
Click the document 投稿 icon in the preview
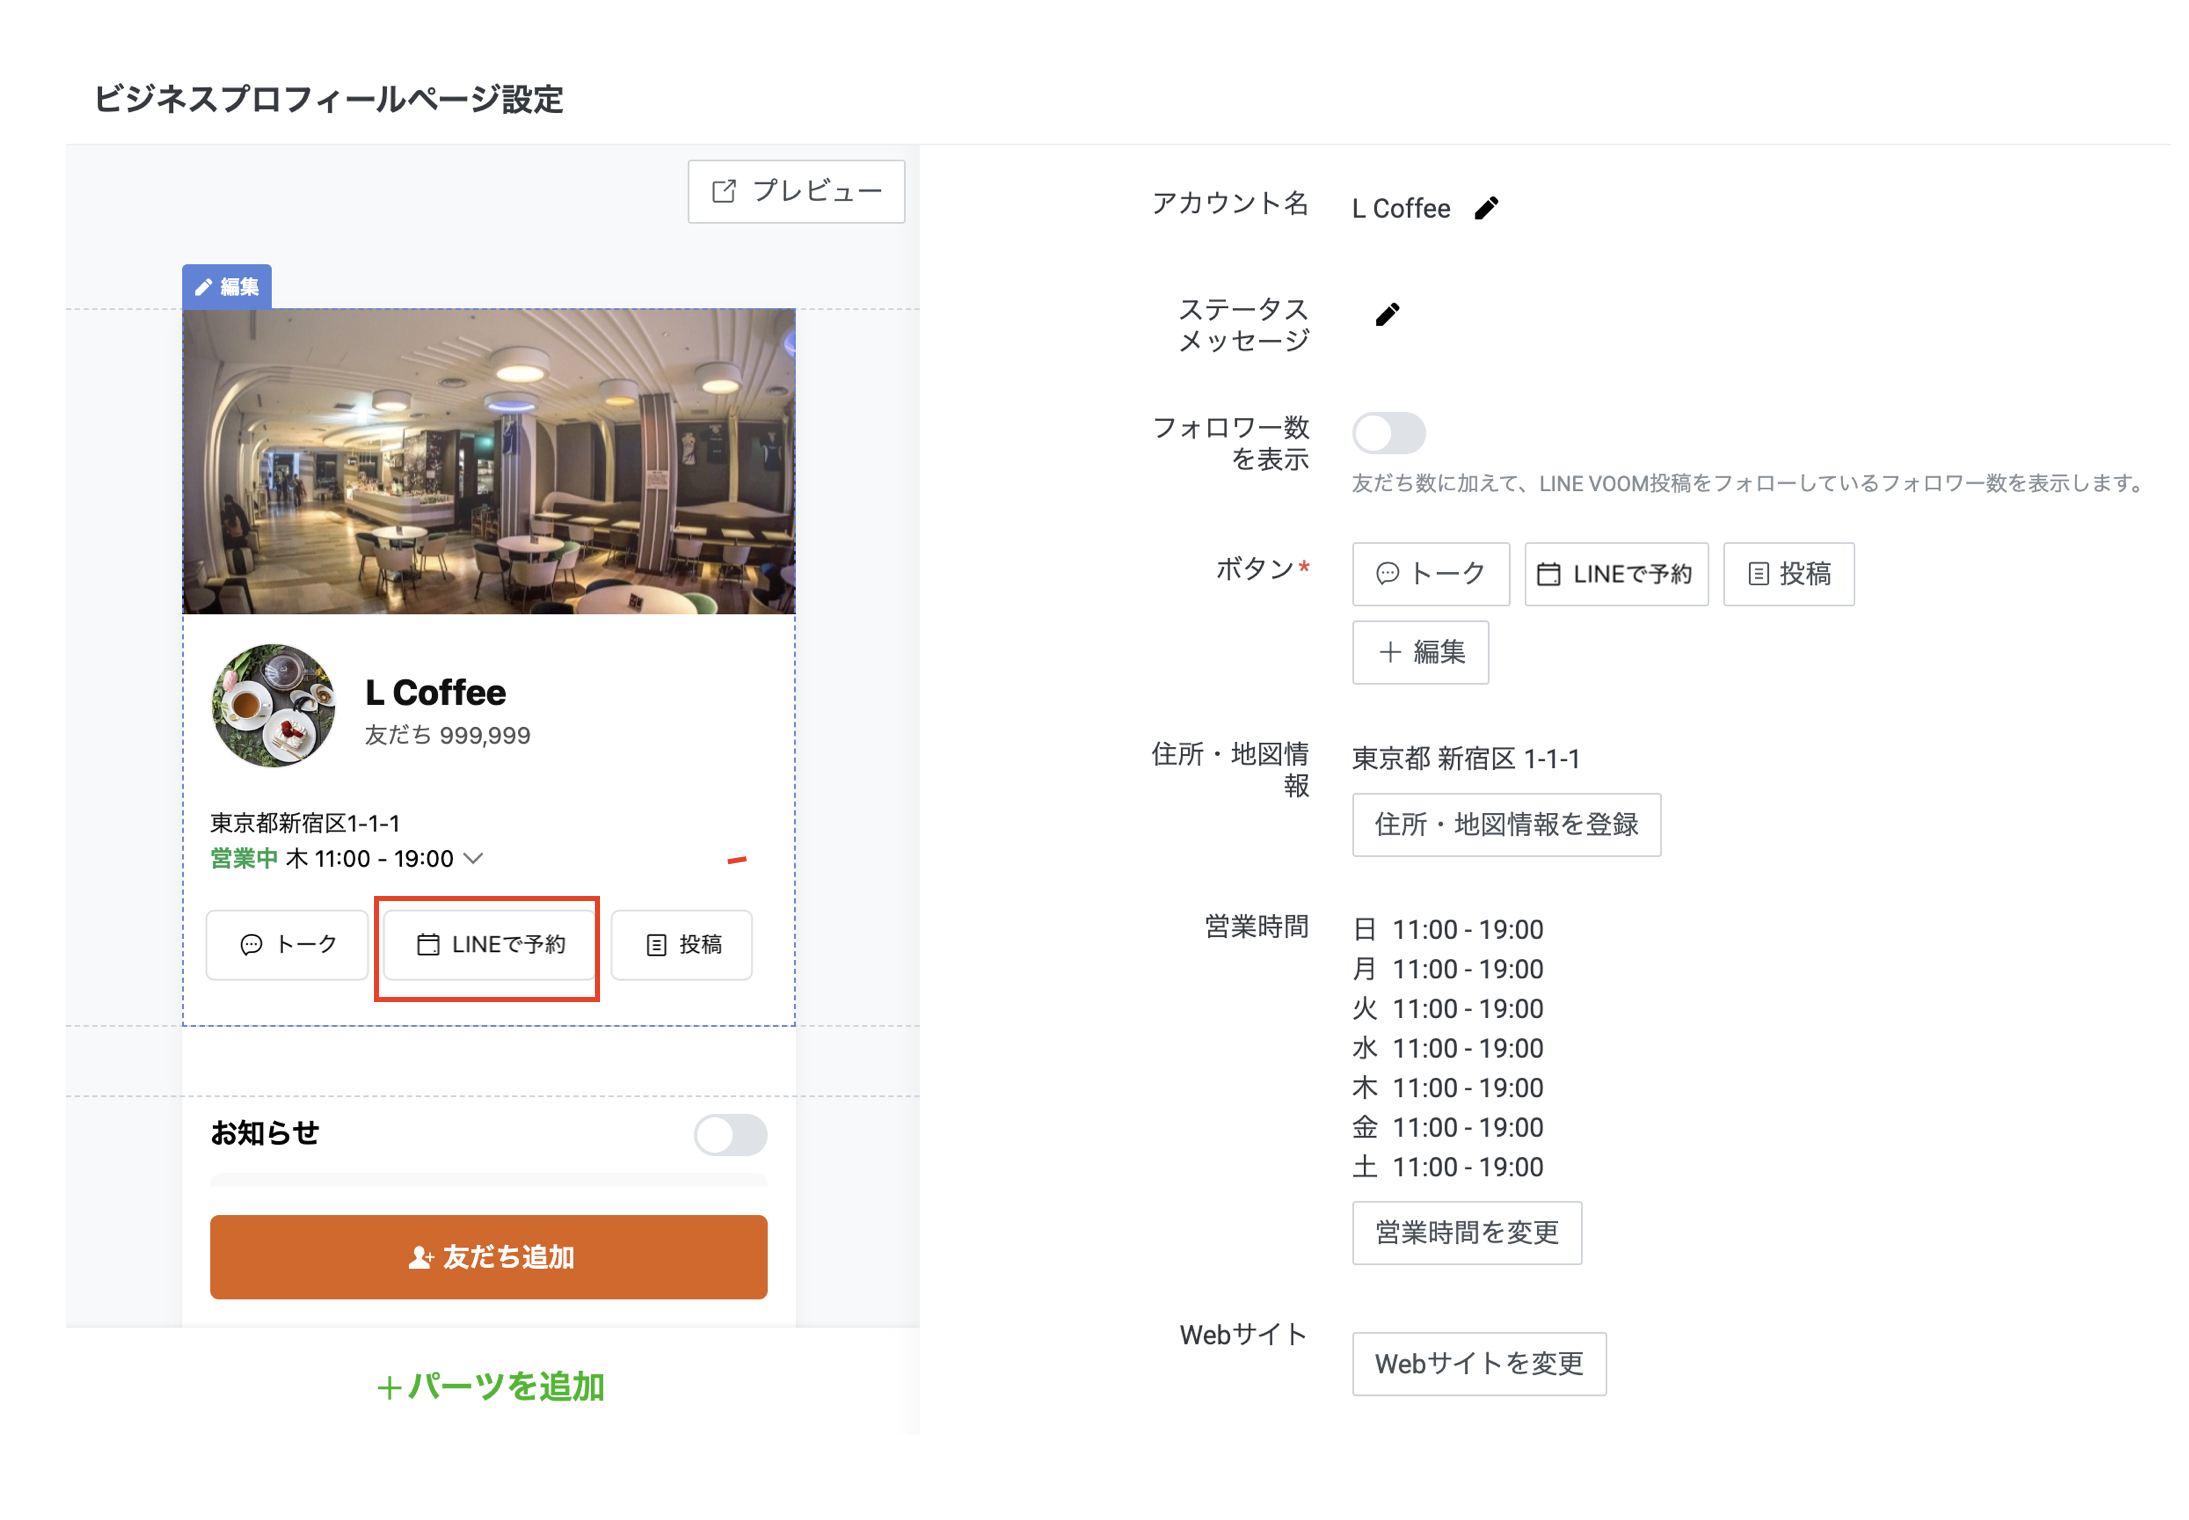[656, 944]
